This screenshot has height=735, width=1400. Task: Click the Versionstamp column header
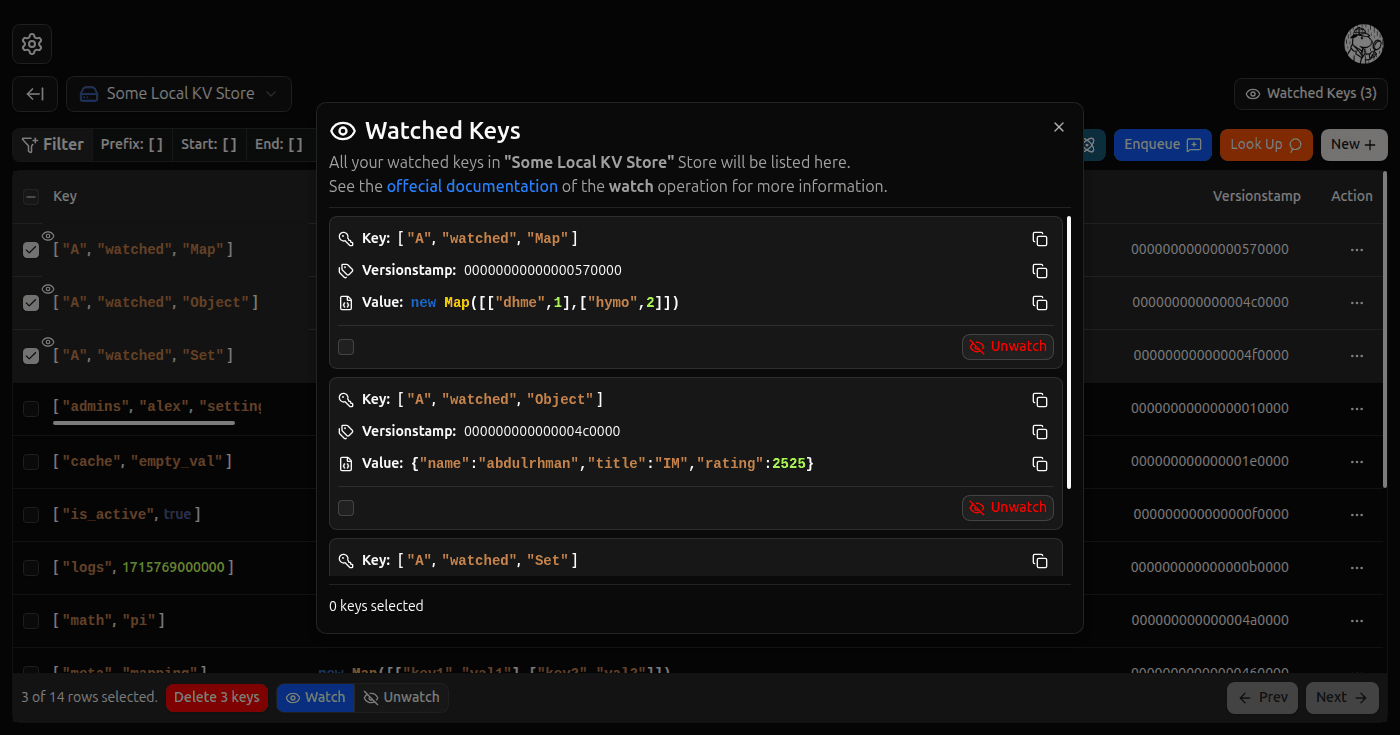click(x=1256, y=197)
